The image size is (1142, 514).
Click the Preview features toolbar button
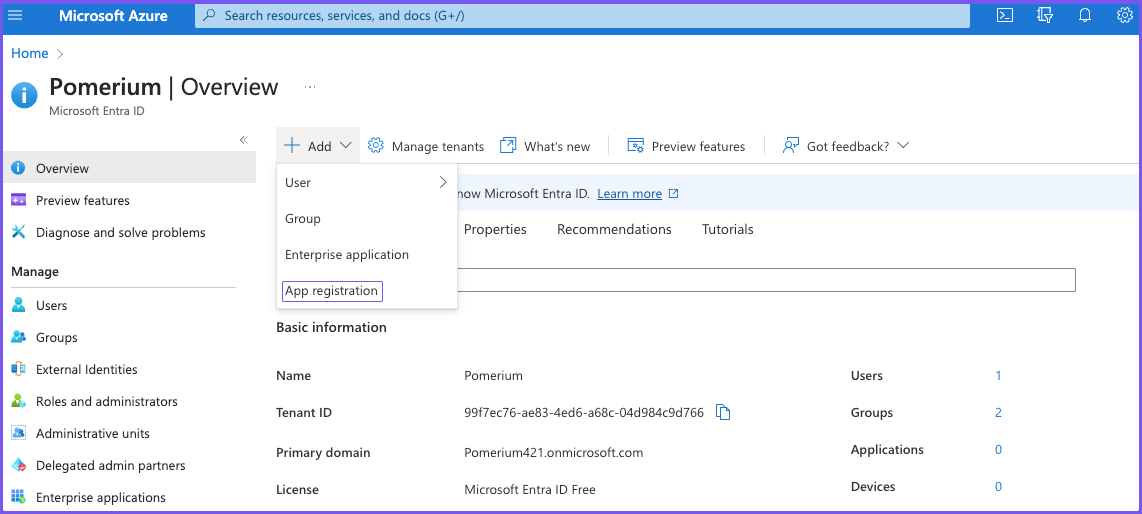[686, 146]
